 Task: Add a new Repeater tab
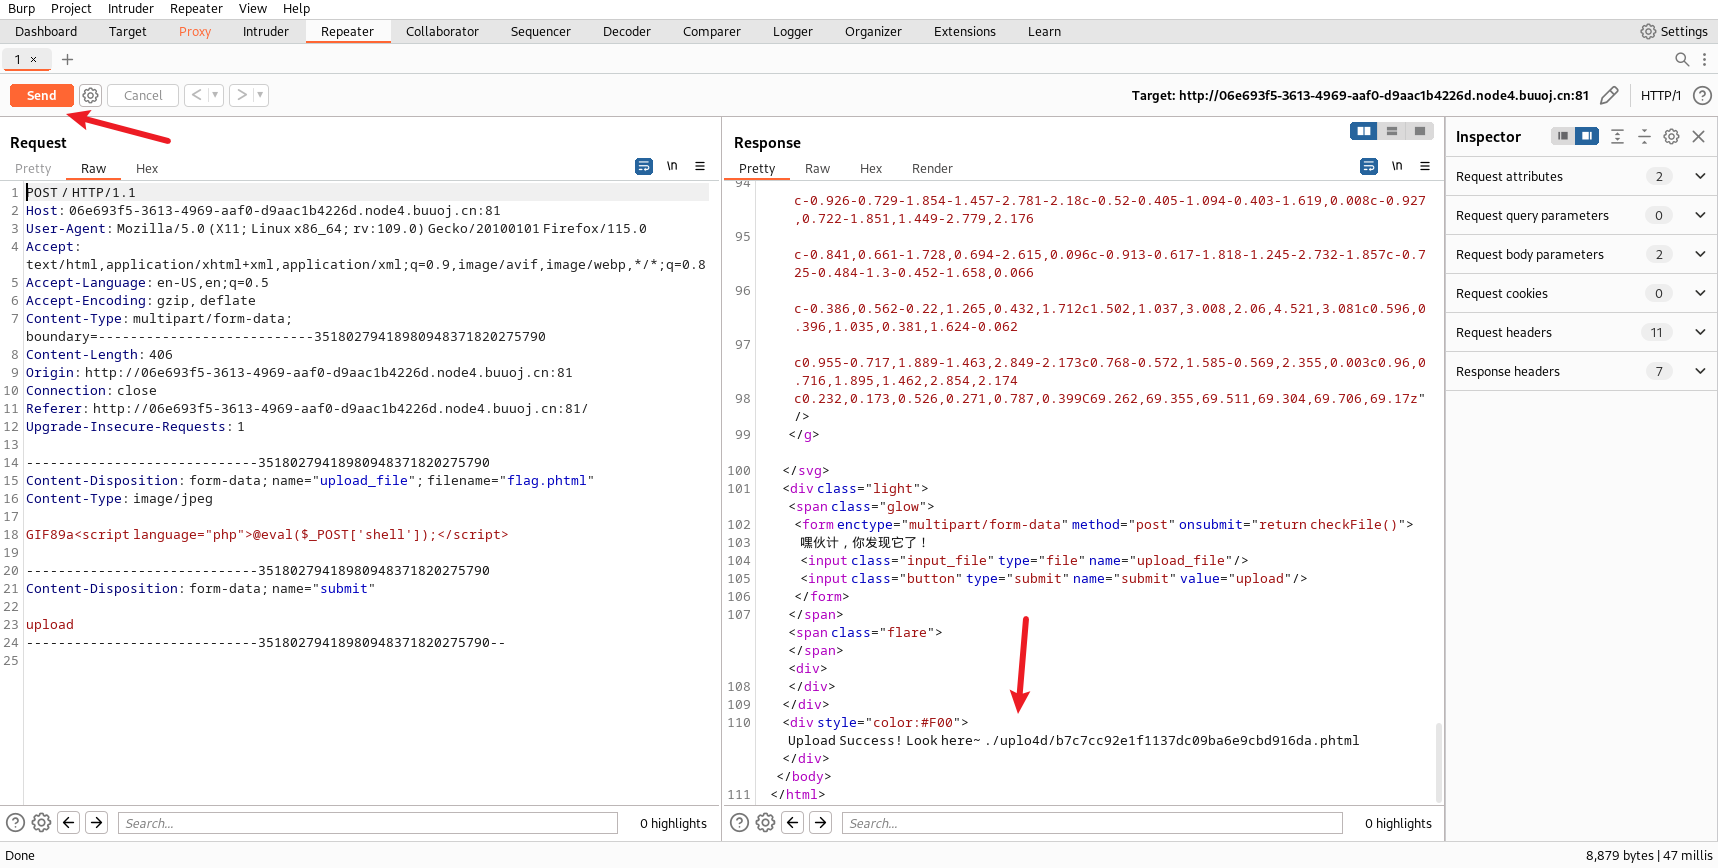click(x=67, y=59)
